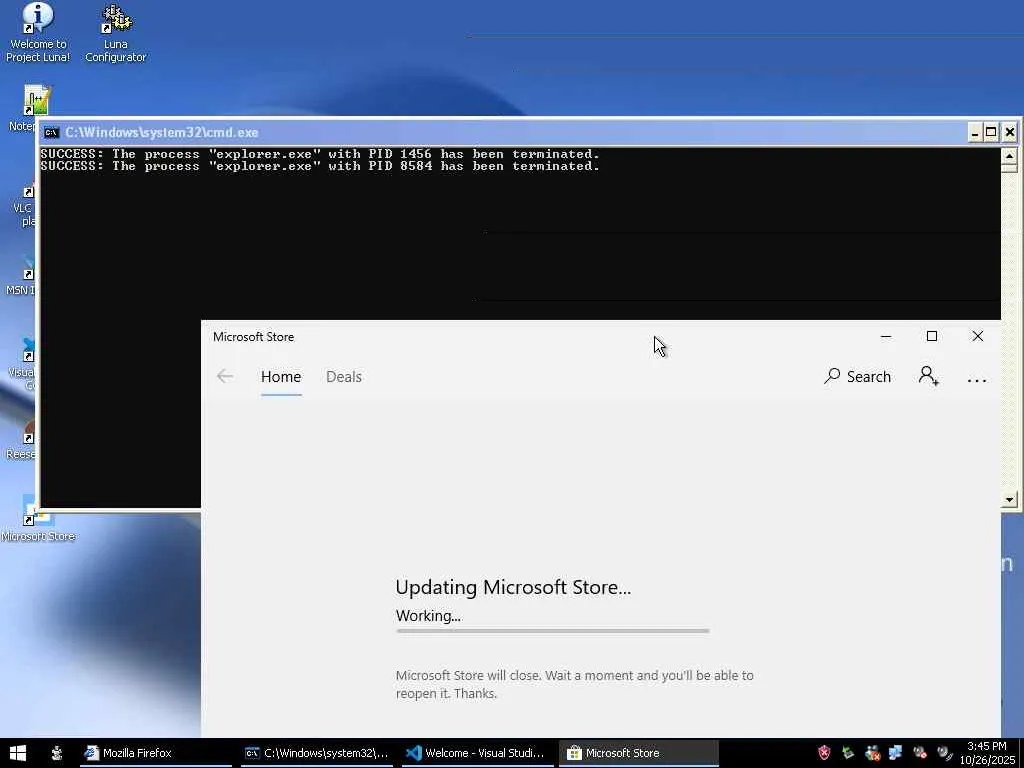Switch to the Deals tab in Microsoft Store

(x=344, y=377)
